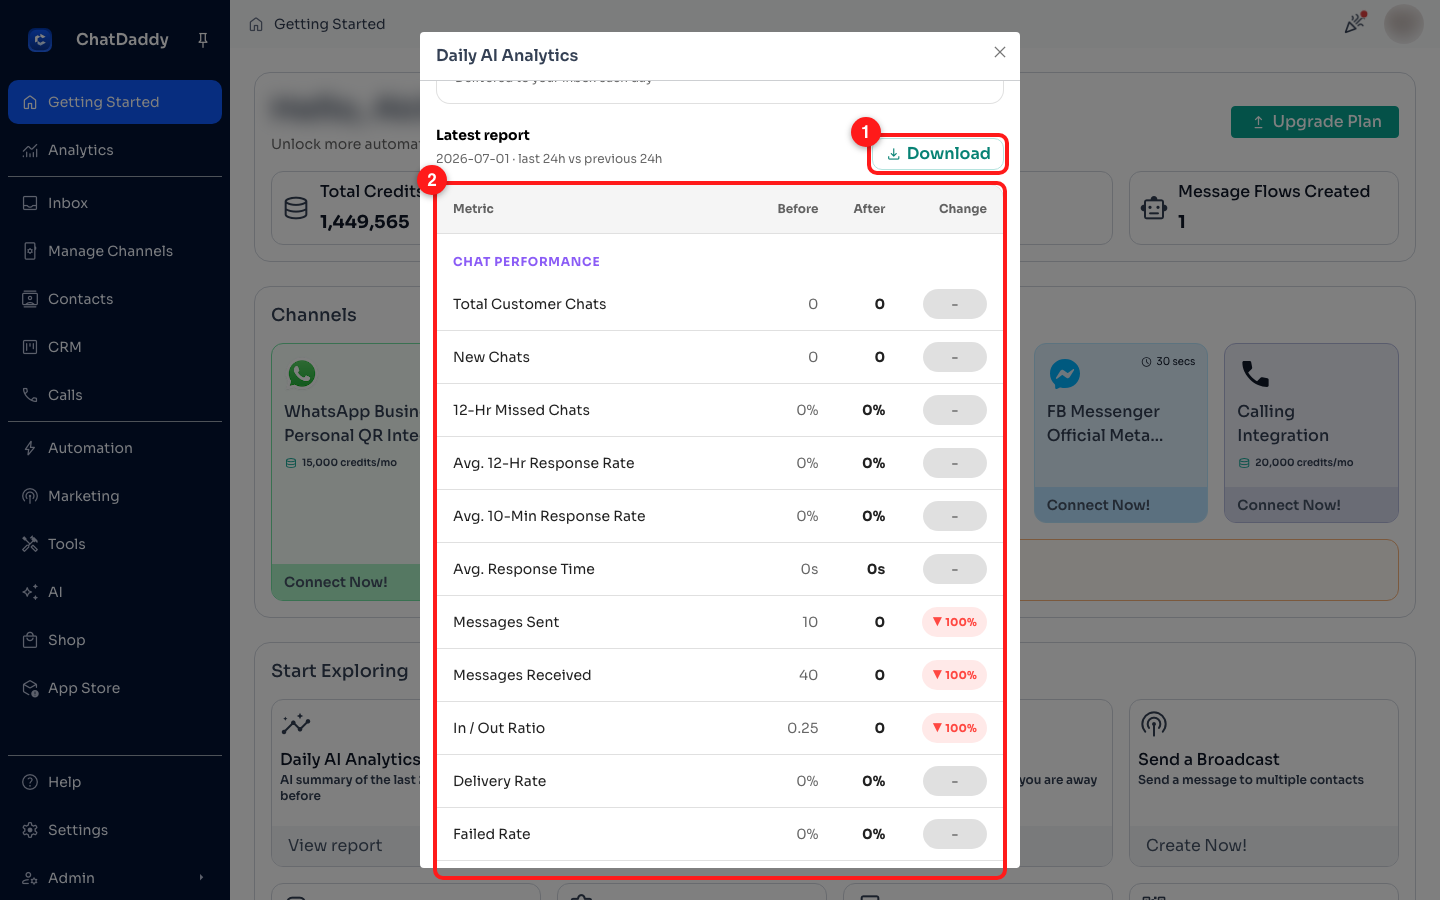Click the Admin user icon
The height and width of the screenshot is (900, 1440).
point(30,878)
